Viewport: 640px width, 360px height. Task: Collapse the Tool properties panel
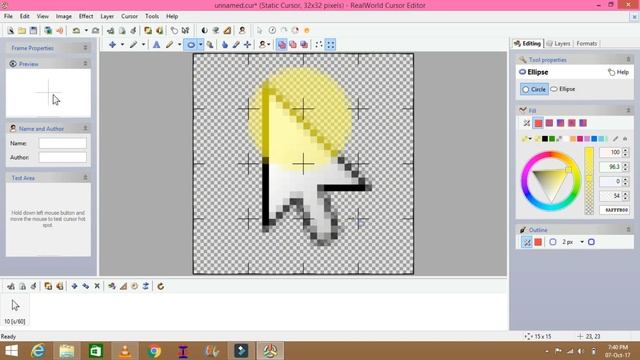tap(628, 60)
